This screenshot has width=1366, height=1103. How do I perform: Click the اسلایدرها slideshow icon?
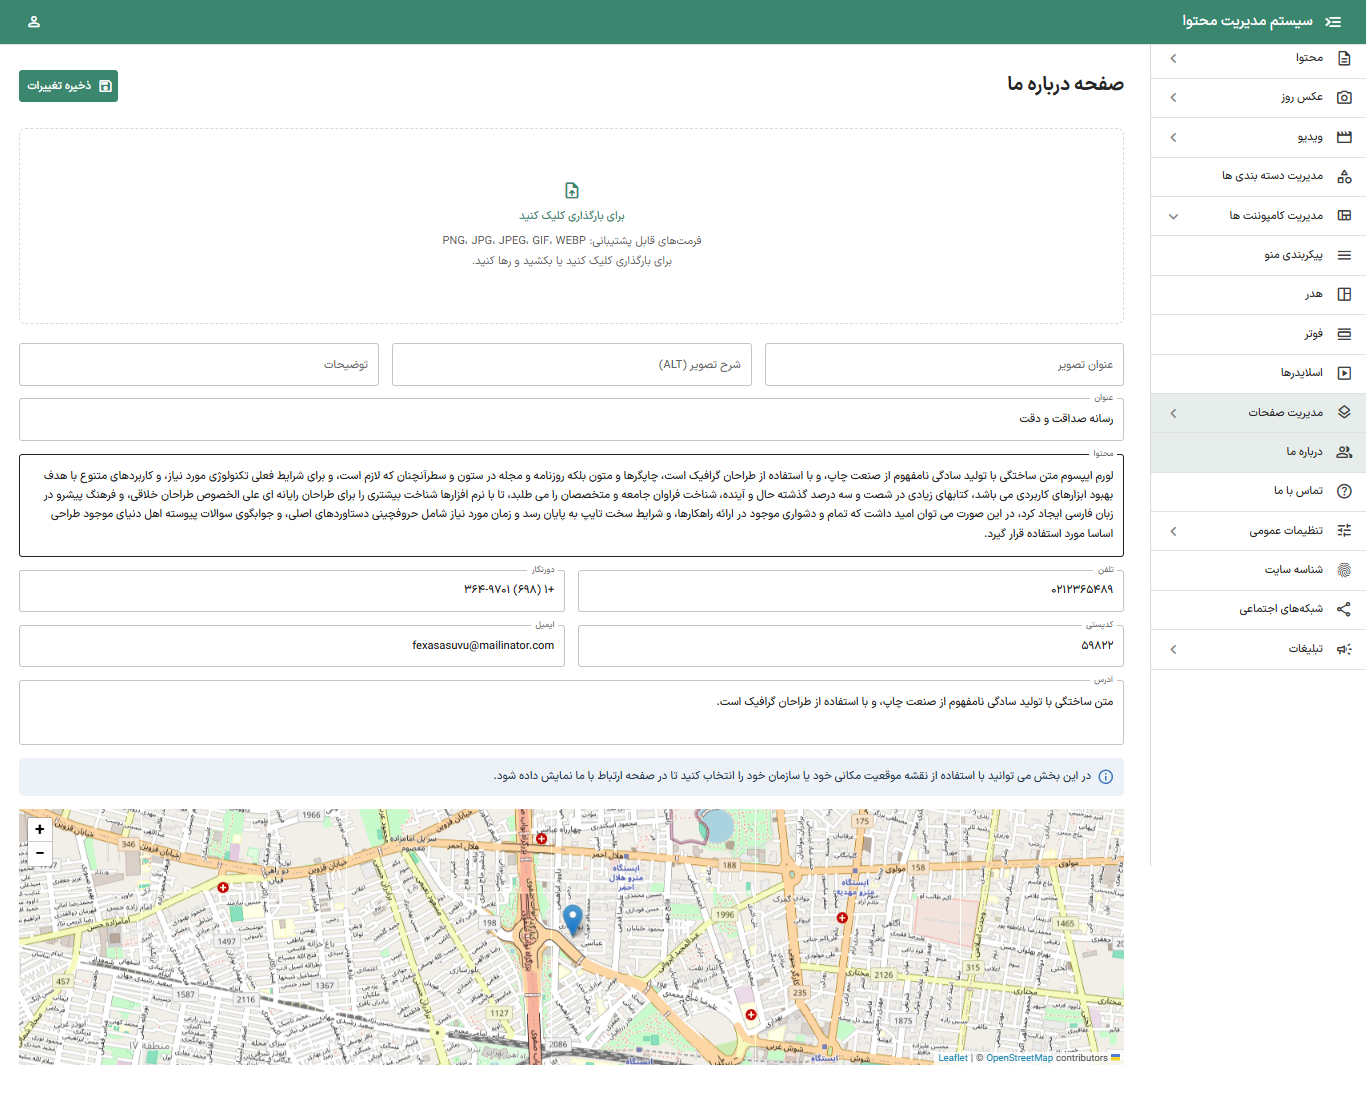click(1345, 373)
